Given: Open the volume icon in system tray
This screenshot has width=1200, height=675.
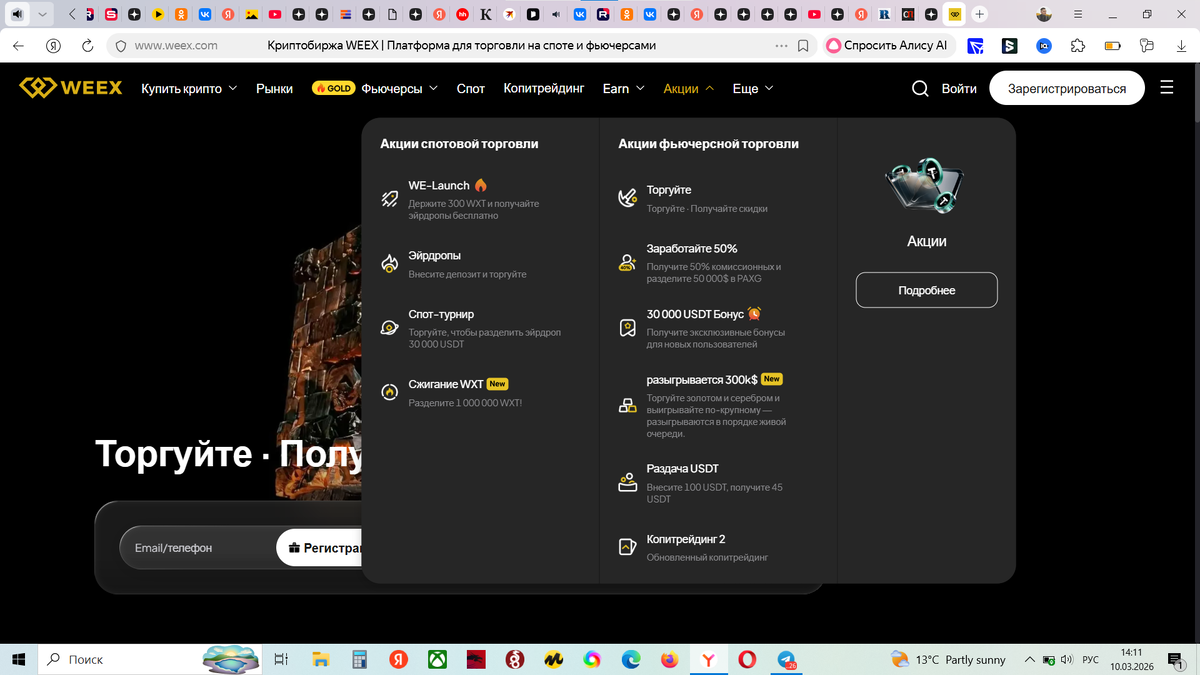Looking at the screenshot, I should pyautogui.click(x=1067, y=660).
